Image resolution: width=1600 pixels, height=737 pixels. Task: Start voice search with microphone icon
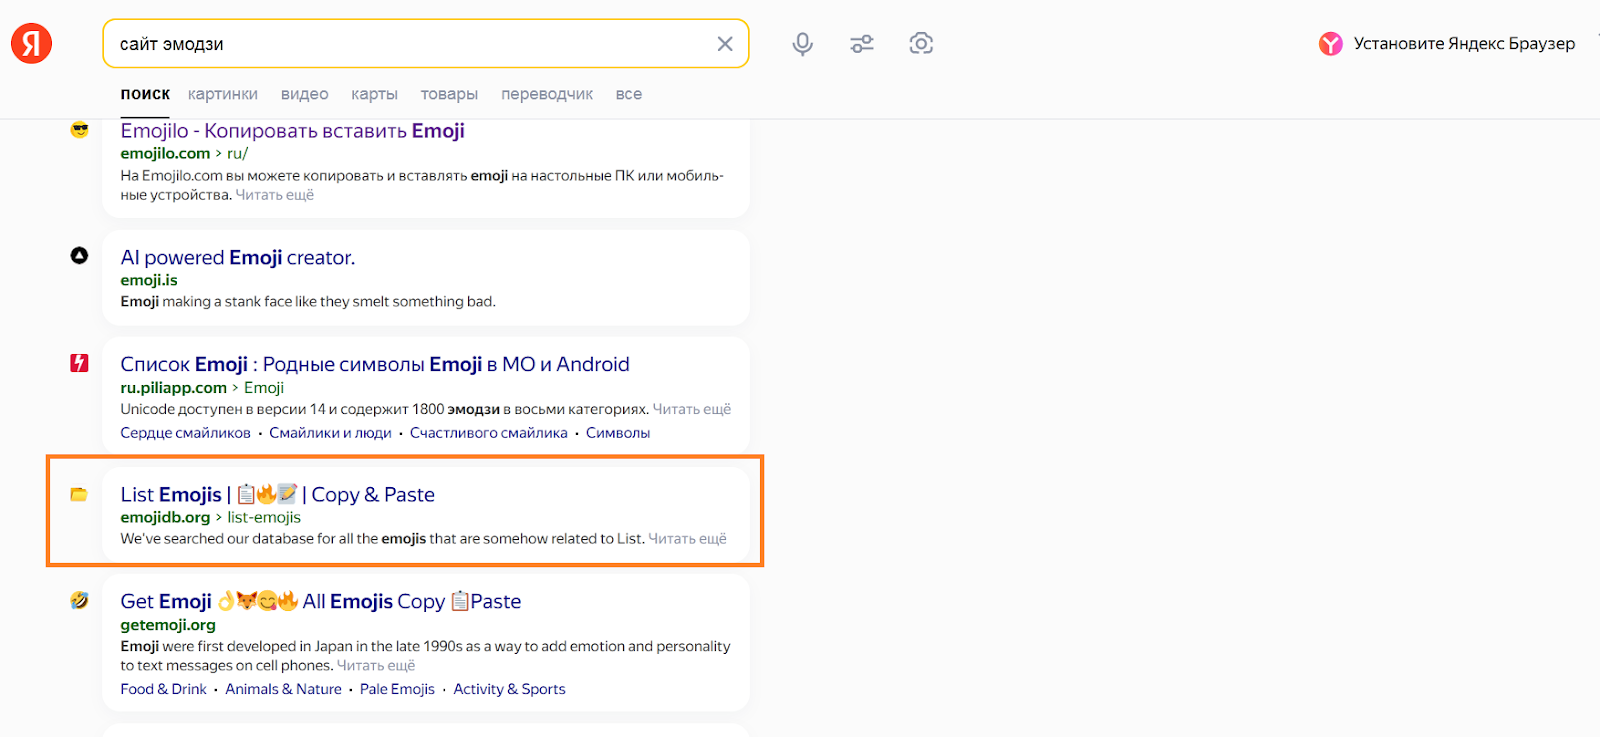point(802,44)
